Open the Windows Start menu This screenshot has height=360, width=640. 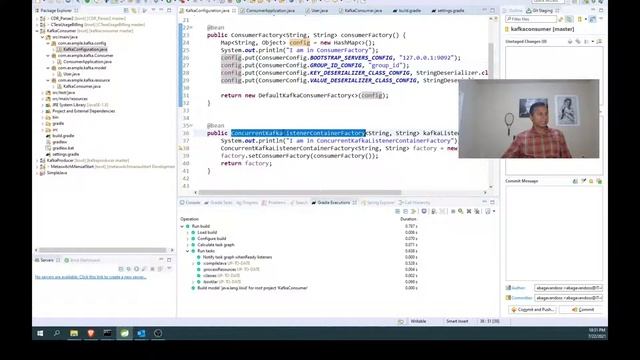pos(40,333)
